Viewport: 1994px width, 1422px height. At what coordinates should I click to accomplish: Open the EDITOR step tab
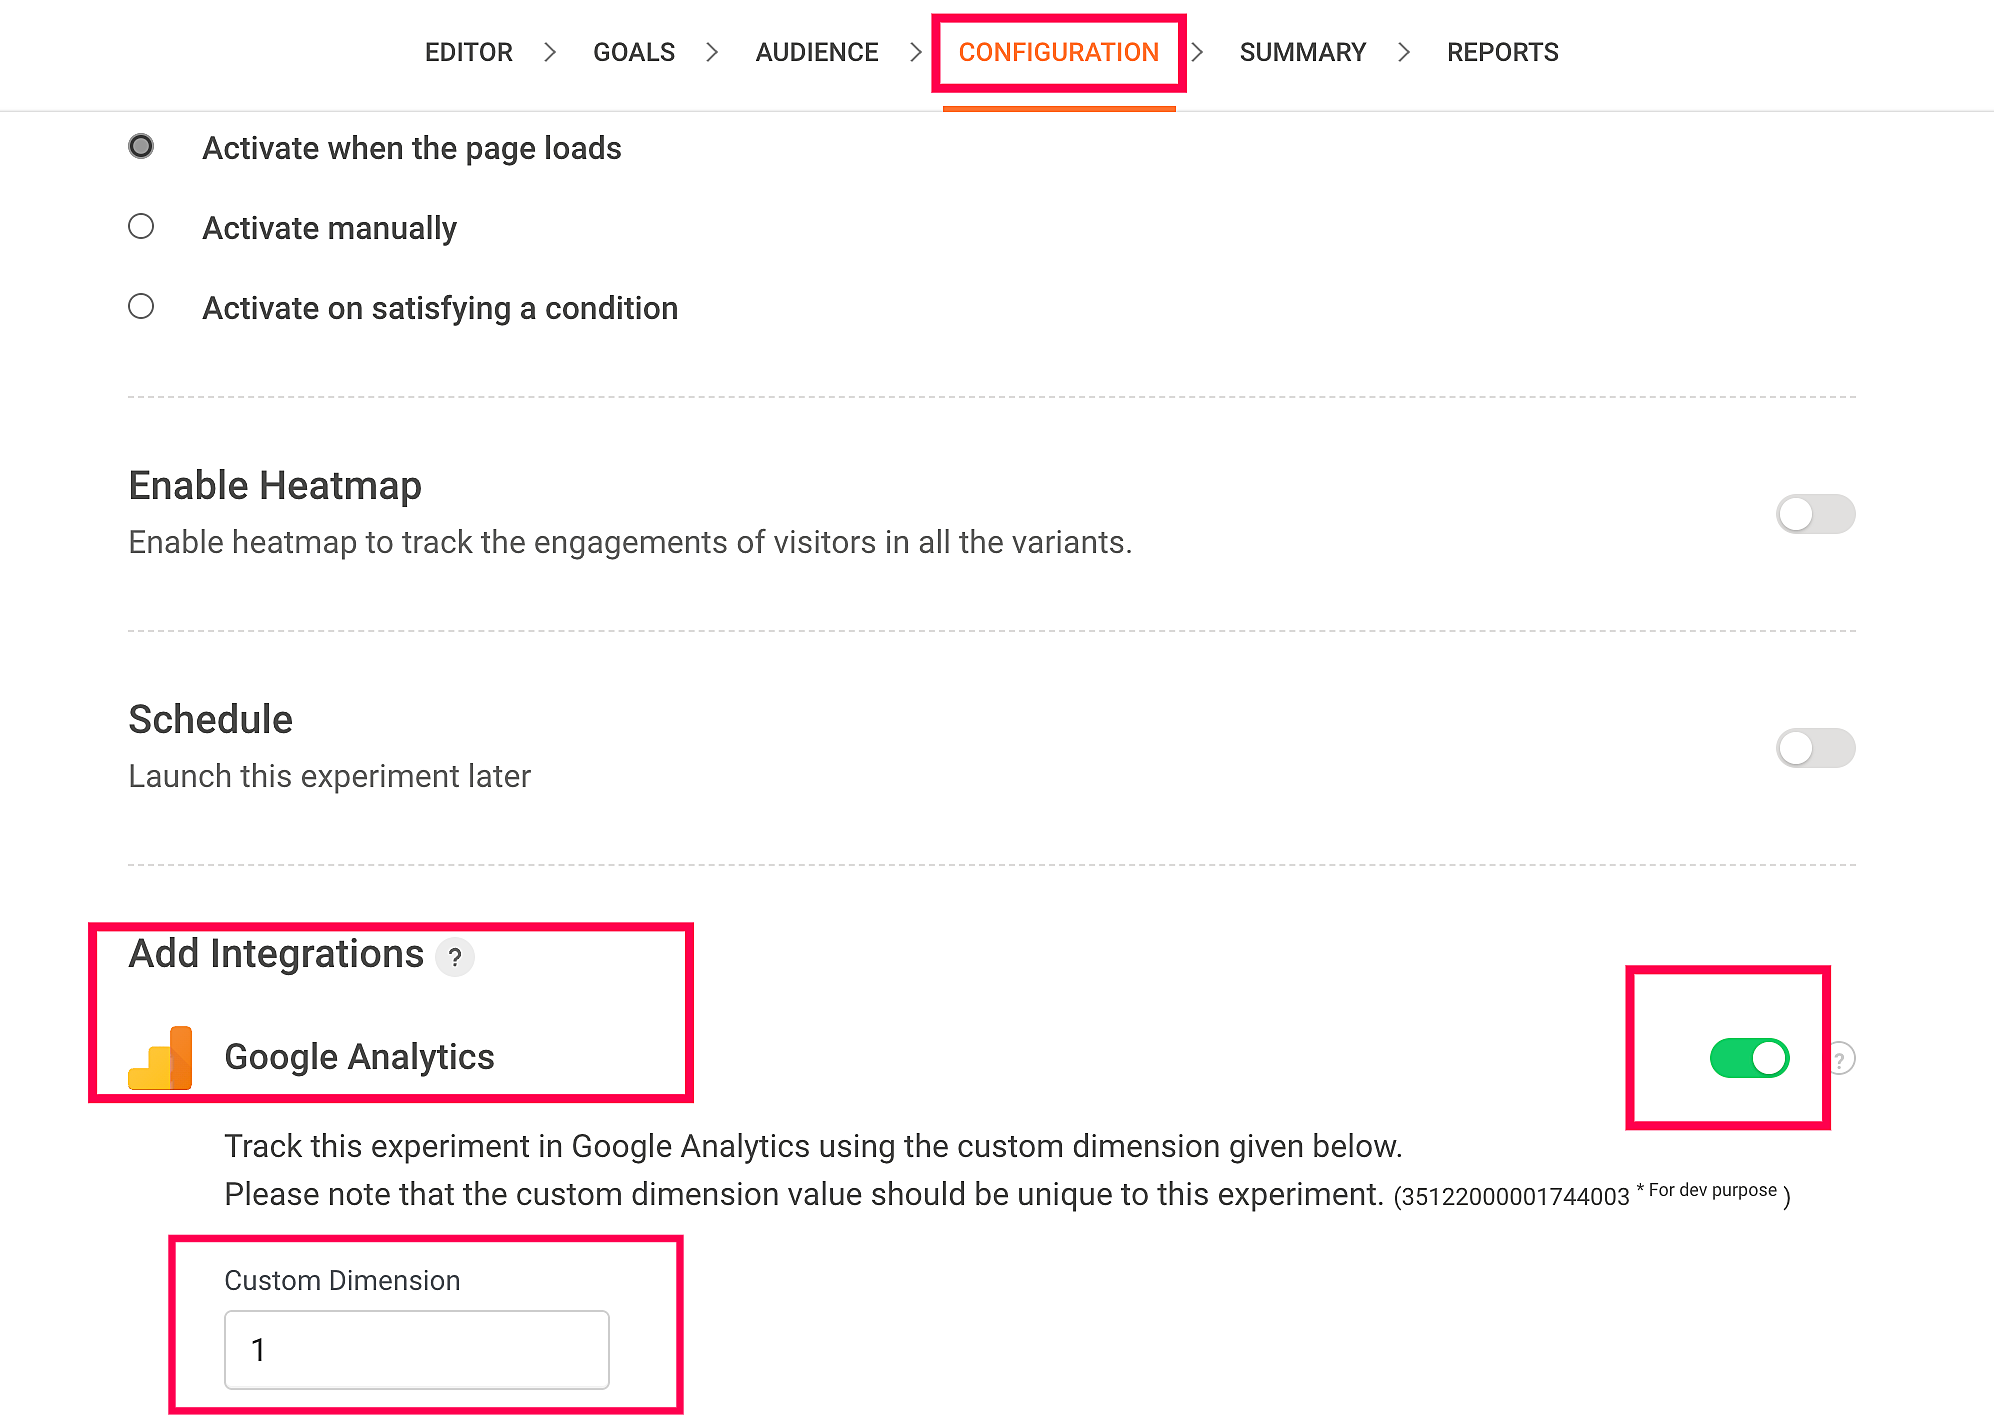468,52
